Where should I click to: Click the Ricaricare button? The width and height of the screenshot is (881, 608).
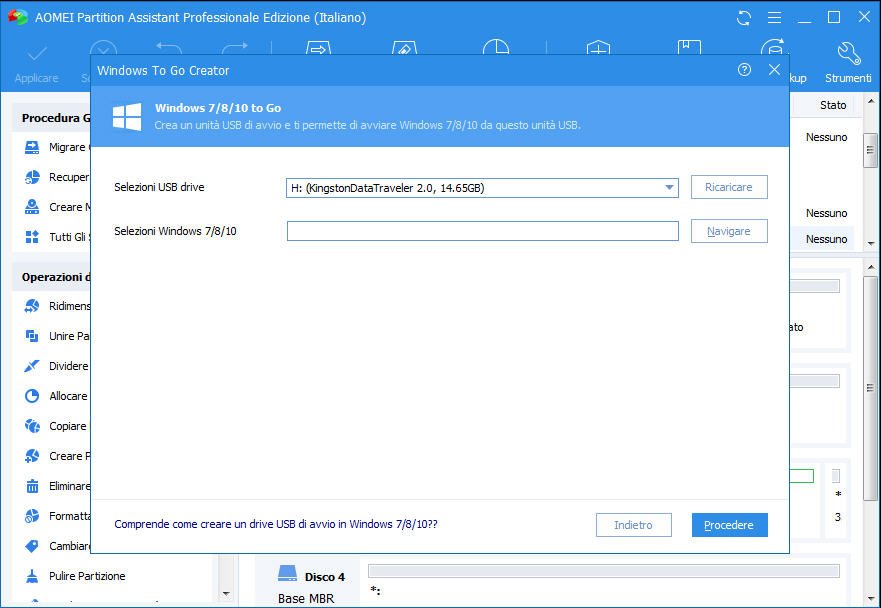coord(729,187)
